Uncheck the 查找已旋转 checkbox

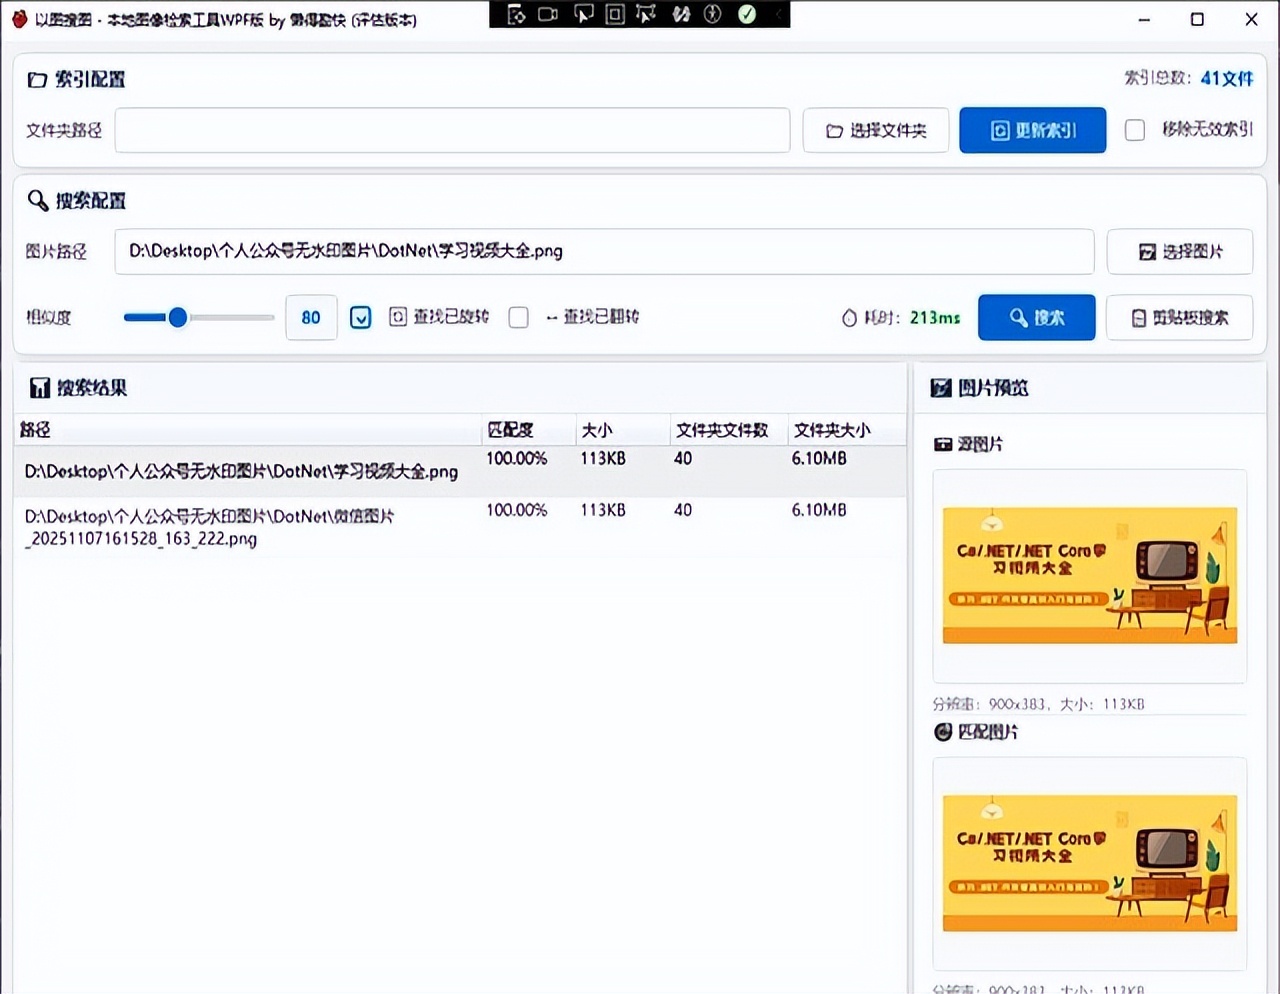tap(361, 318)
